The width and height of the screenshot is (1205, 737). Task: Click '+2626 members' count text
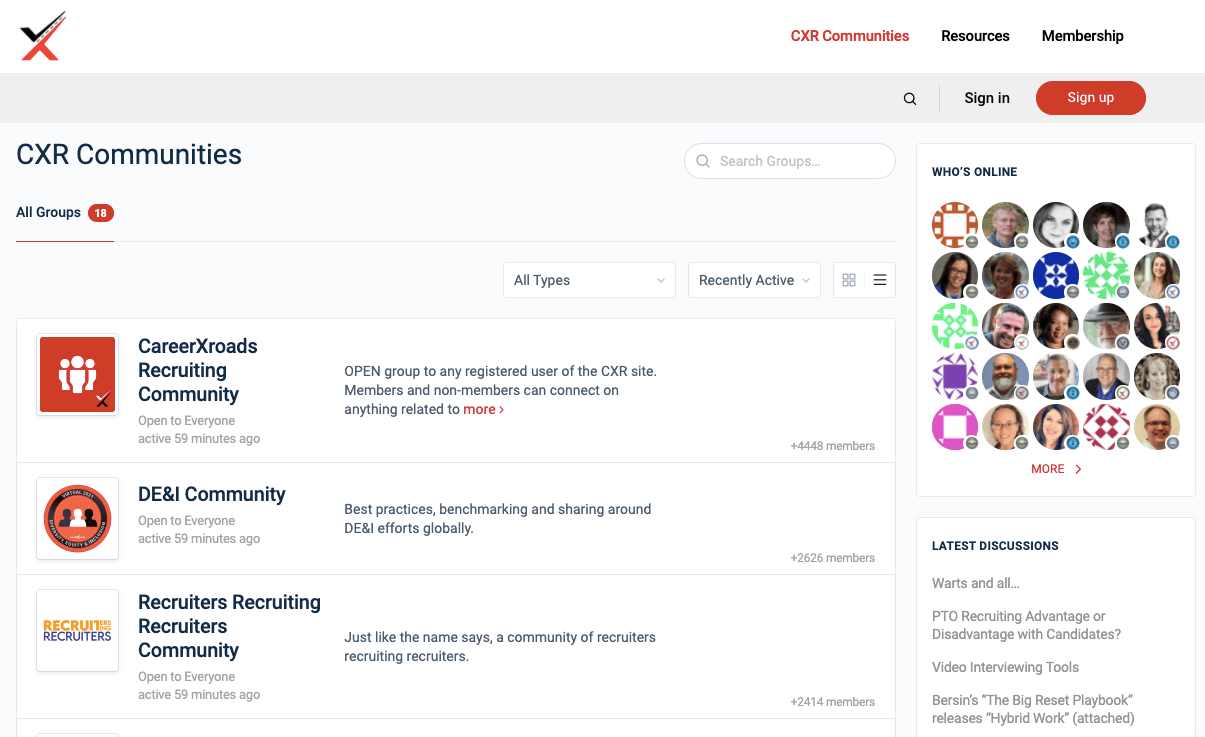[x=832, y=558]
